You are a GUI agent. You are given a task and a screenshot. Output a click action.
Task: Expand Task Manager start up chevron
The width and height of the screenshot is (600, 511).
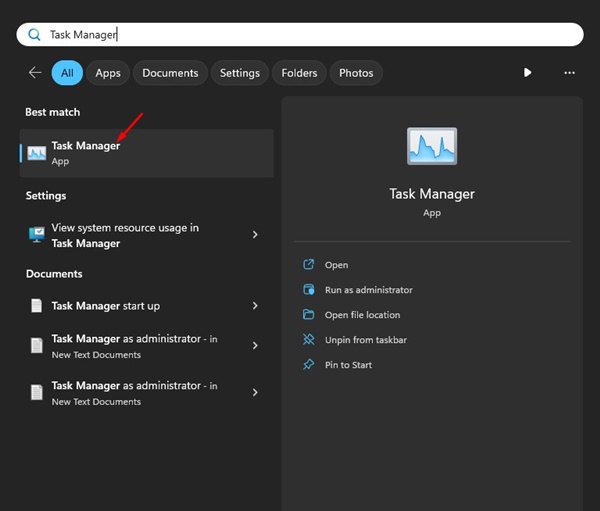(x=255, y=306)
